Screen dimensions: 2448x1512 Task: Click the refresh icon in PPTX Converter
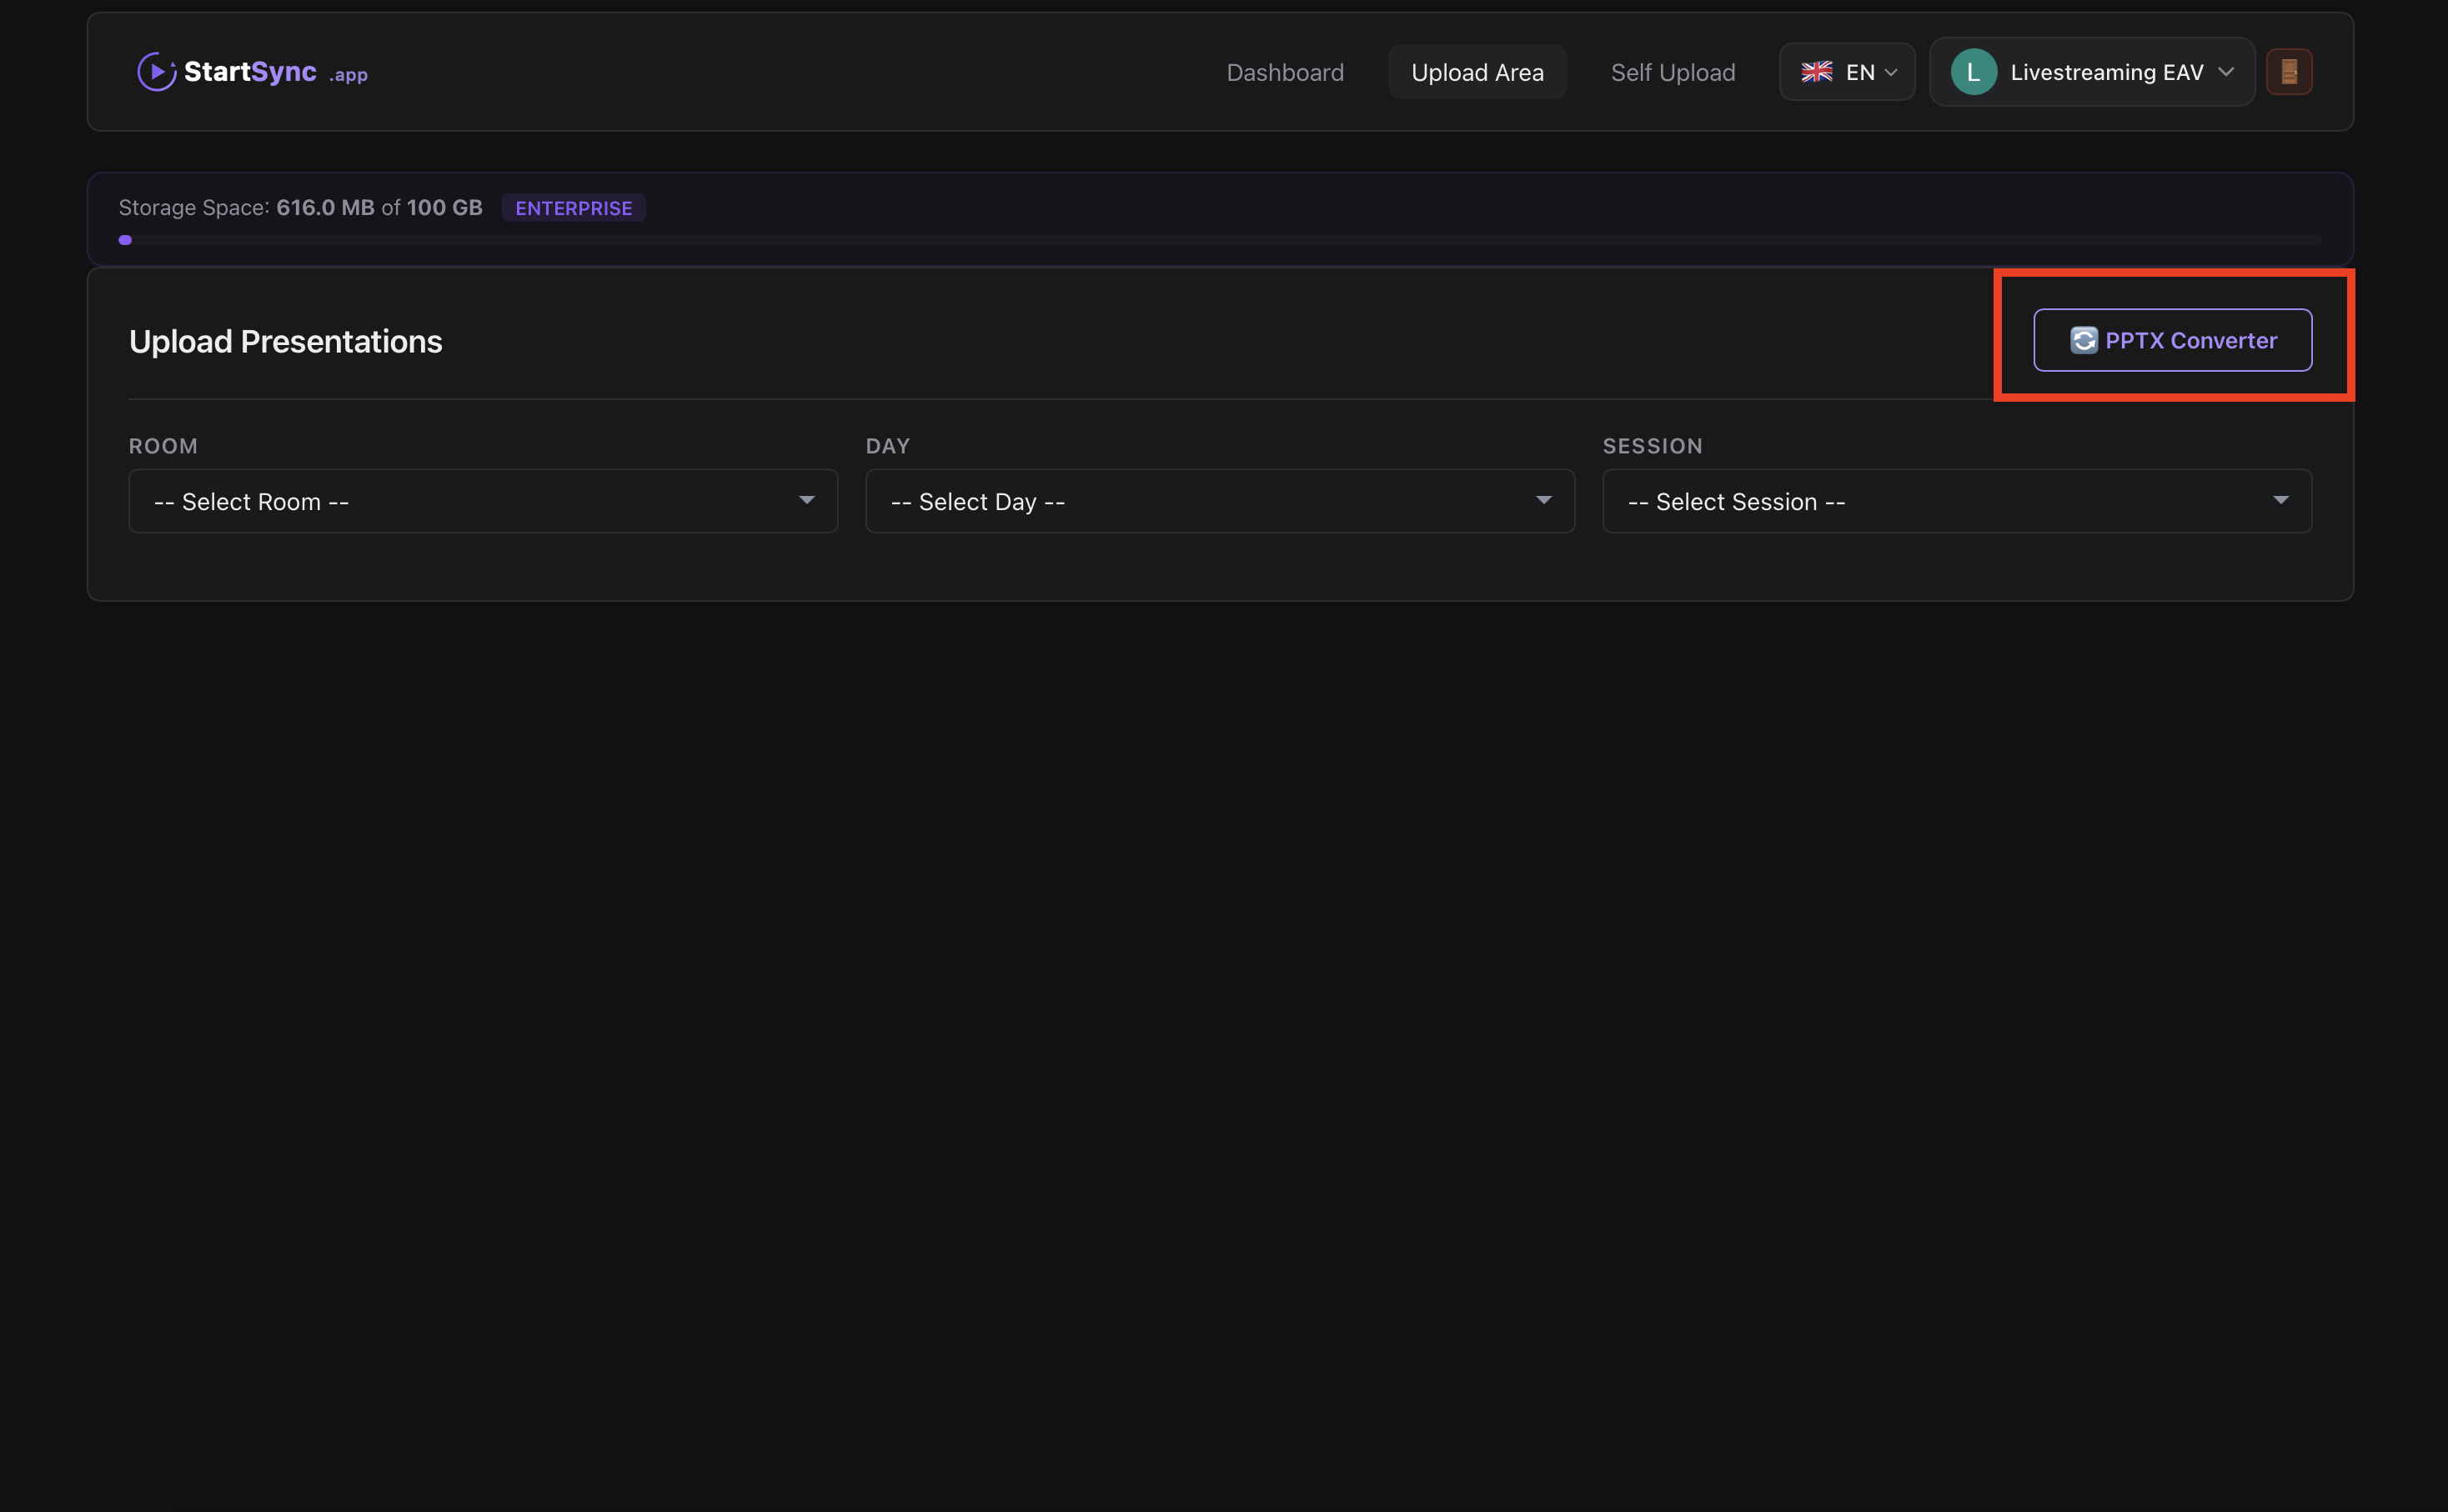point(2083,341)
